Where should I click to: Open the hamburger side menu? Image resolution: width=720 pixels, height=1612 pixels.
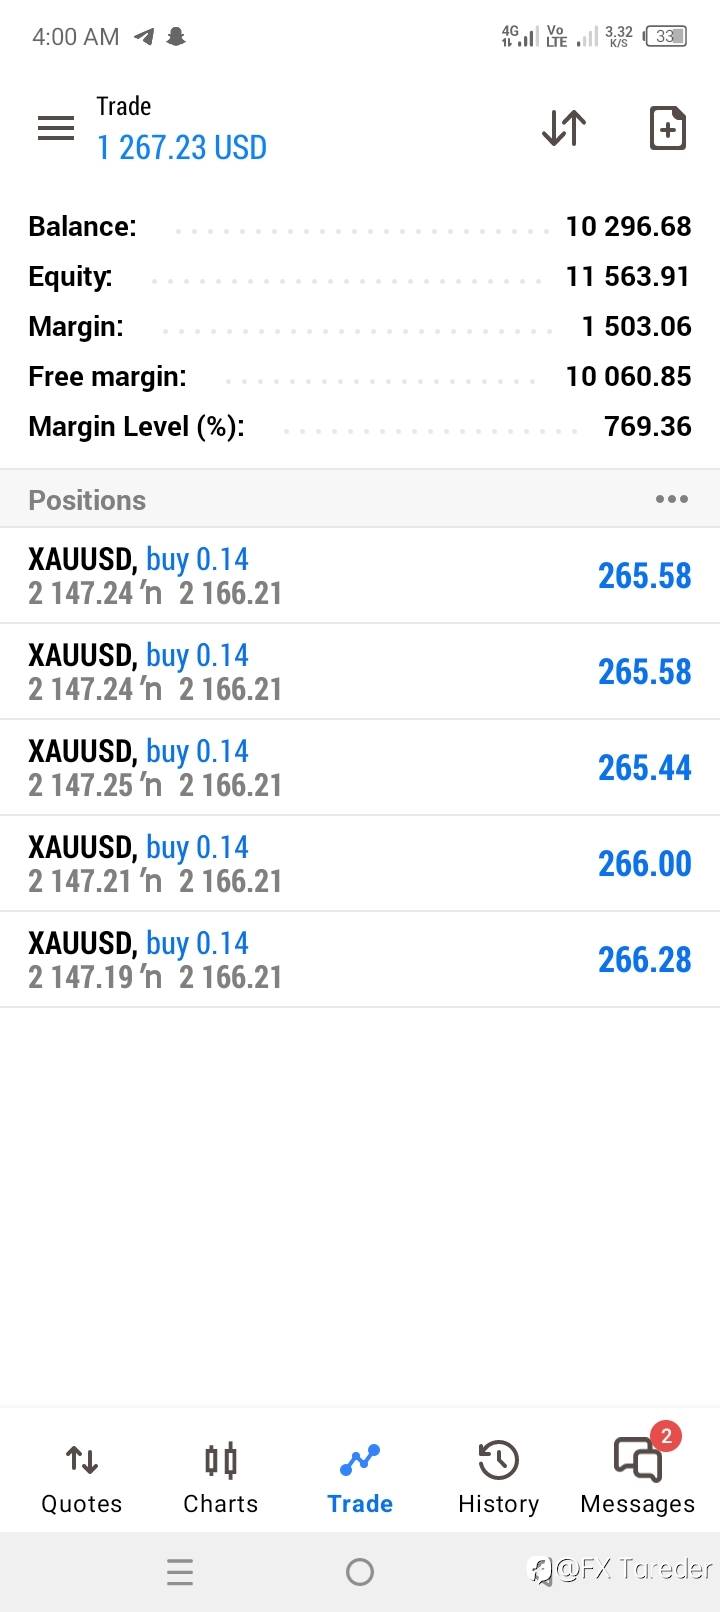pos(56,128)
